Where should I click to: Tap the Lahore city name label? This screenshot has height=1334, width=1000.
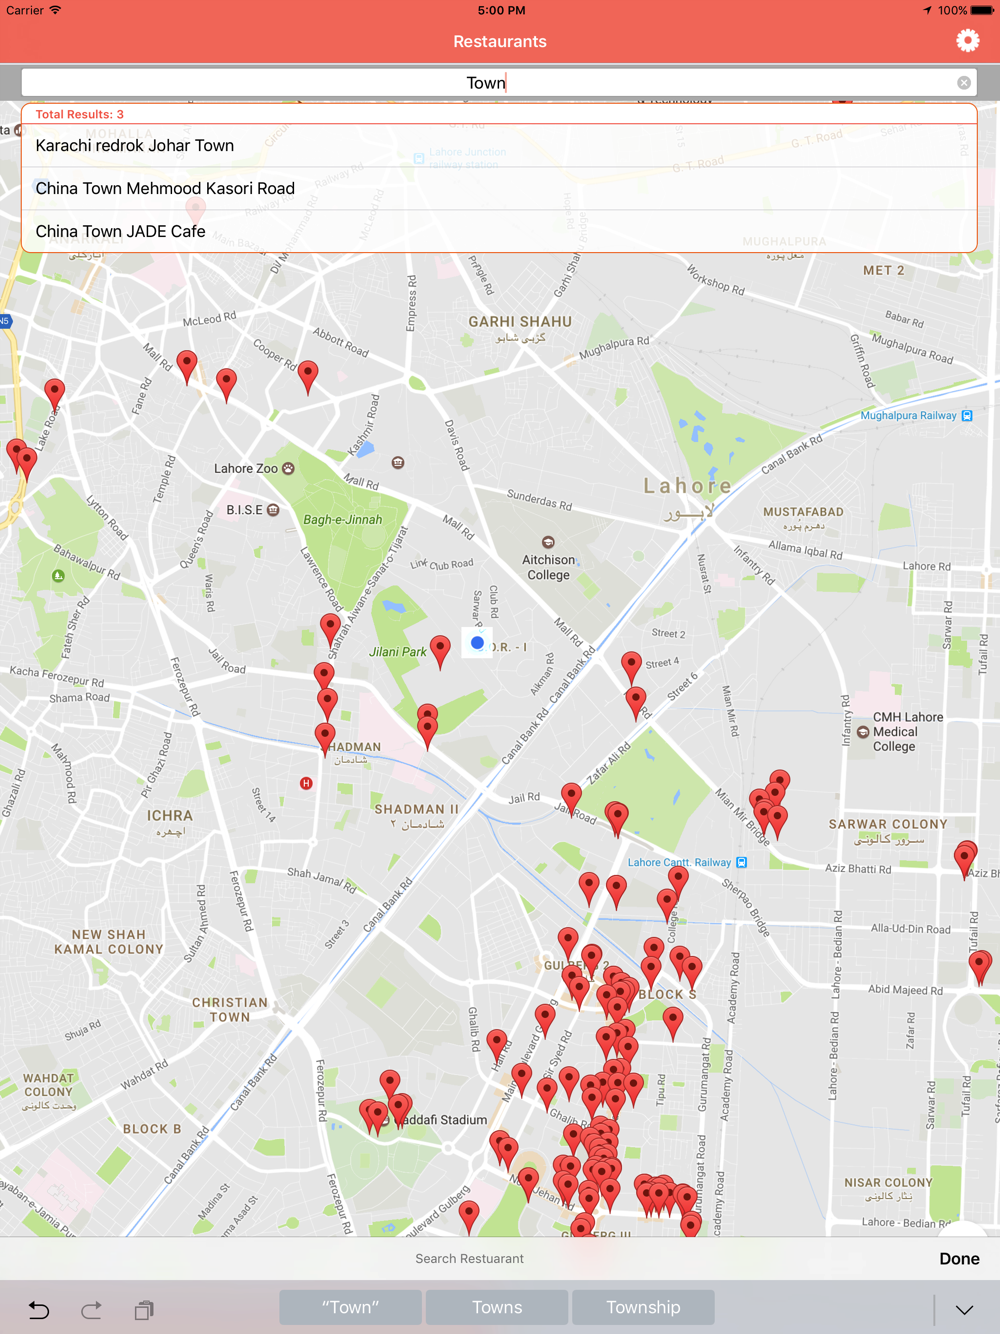click(x=688, y=487)
